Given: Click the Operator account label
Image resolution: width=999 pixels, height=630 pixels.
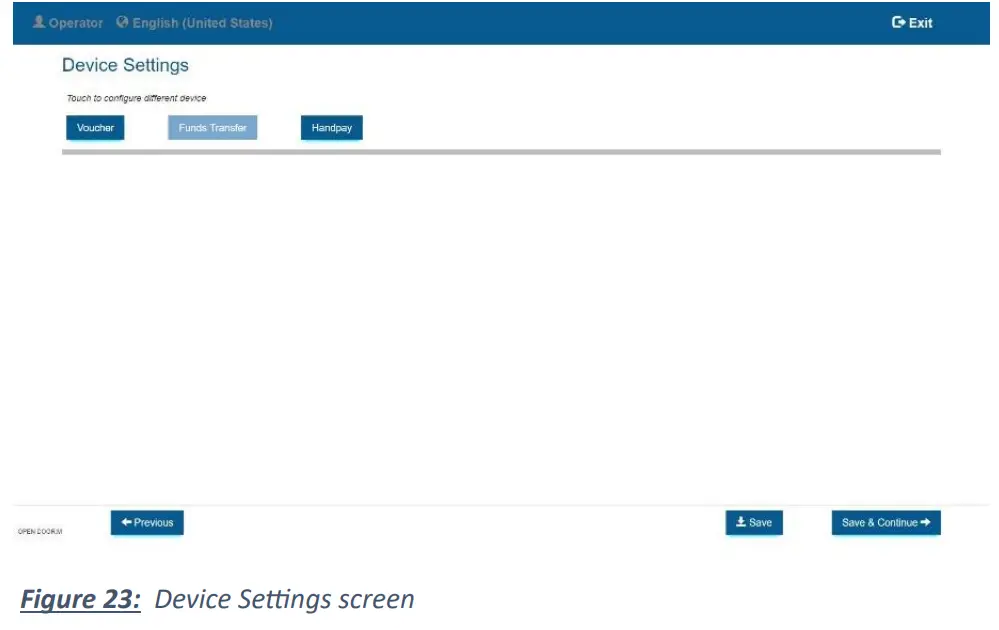Looking at the screenshot, I should [76, 23].
